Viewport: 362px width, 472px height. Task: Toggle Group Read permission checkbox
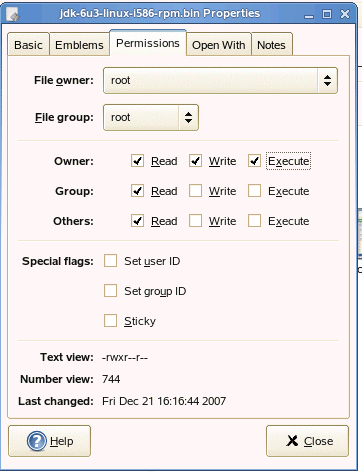(137, 191)
